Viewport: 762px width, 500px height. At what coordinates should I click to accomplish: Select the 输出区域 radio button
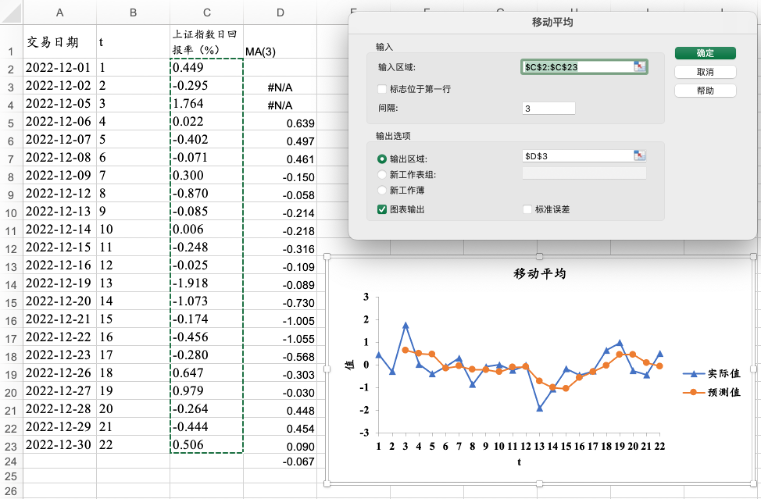pyautogui.click(x=382, y=158)
